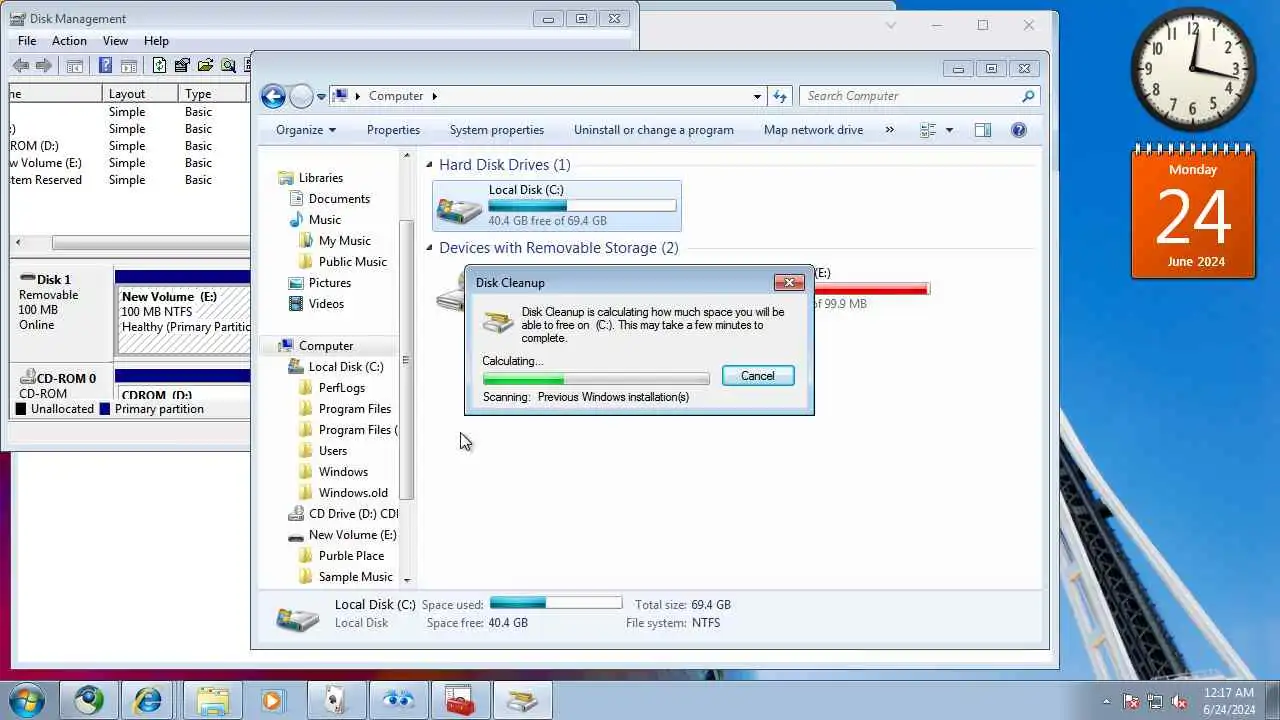Click System properties in explorer toolbar
1280x720 pixels.
(497, 130)
